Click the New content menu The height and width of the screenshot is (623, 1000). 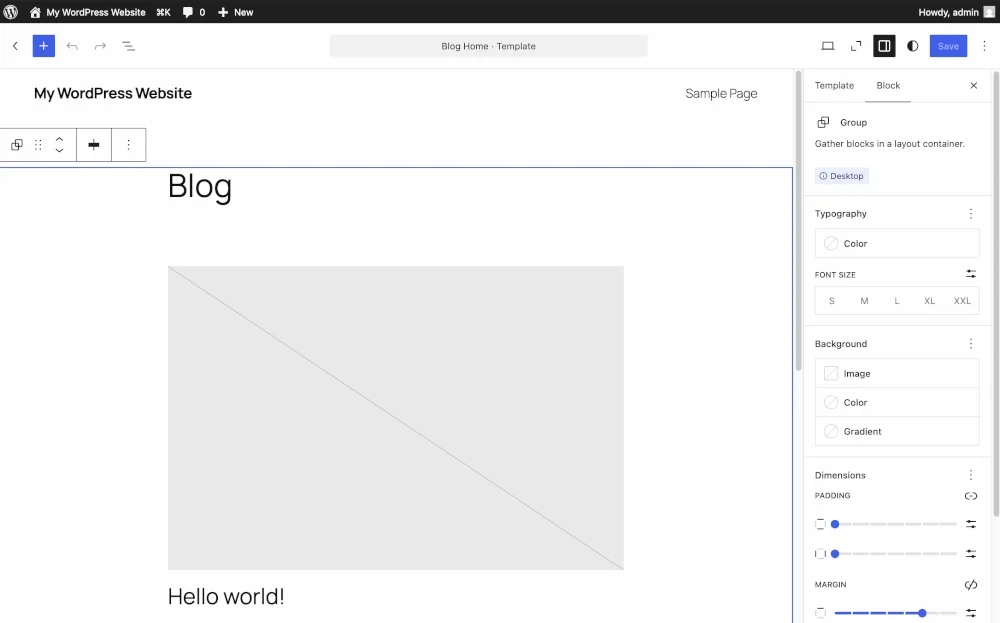[x=235, y=12]
